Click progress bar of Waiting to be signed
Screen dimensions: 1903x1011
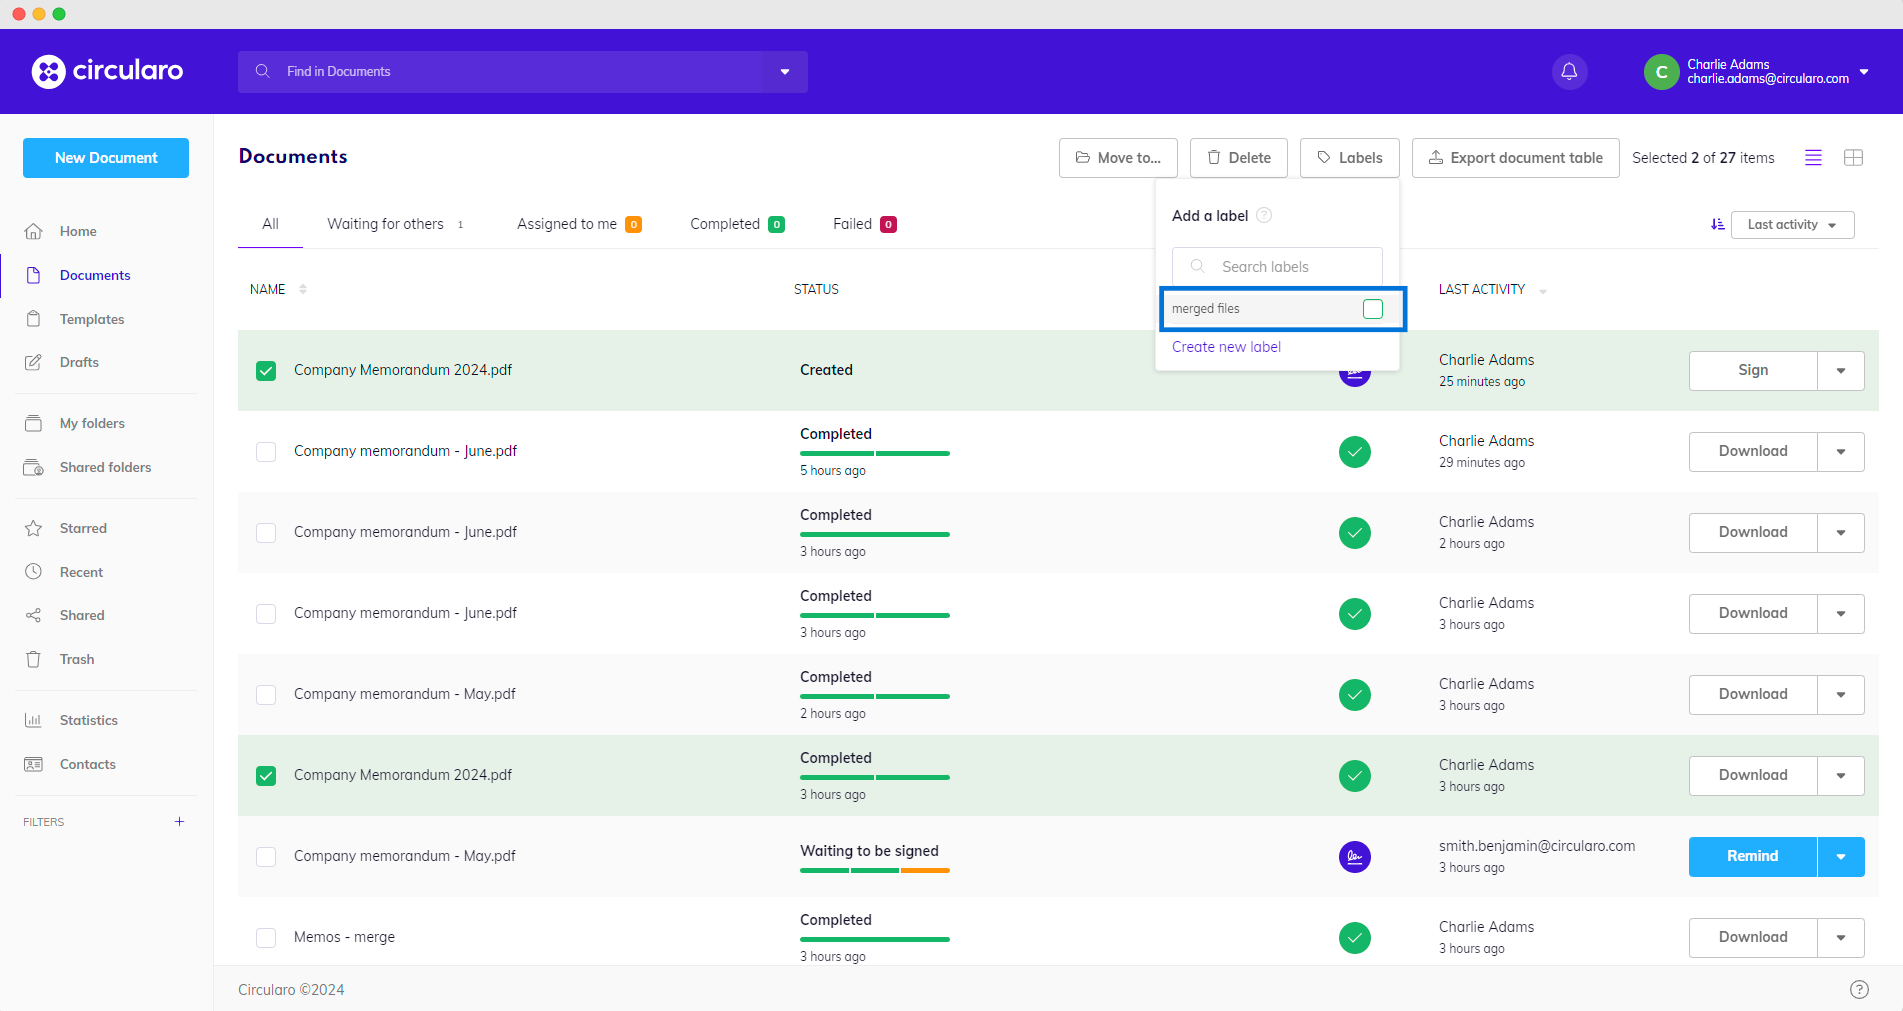click(x=875, y=871)
